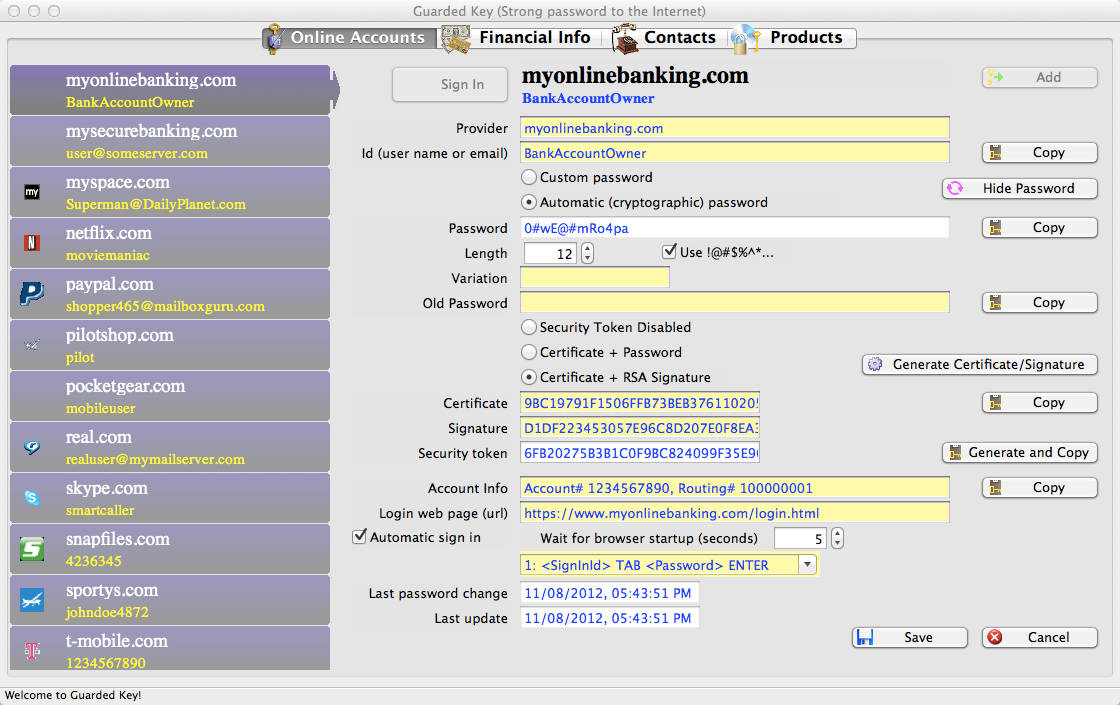
Task: Select the pocketgear.com account entry
Action: (170, 396)
